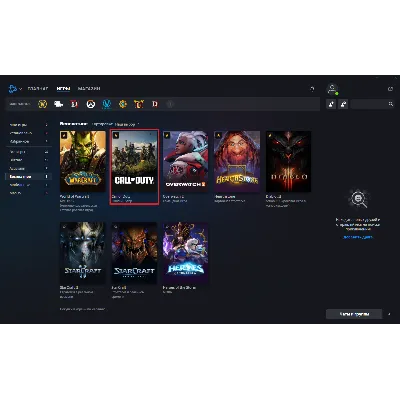Click the first add-friend button above the friends list

click(331, 104)
